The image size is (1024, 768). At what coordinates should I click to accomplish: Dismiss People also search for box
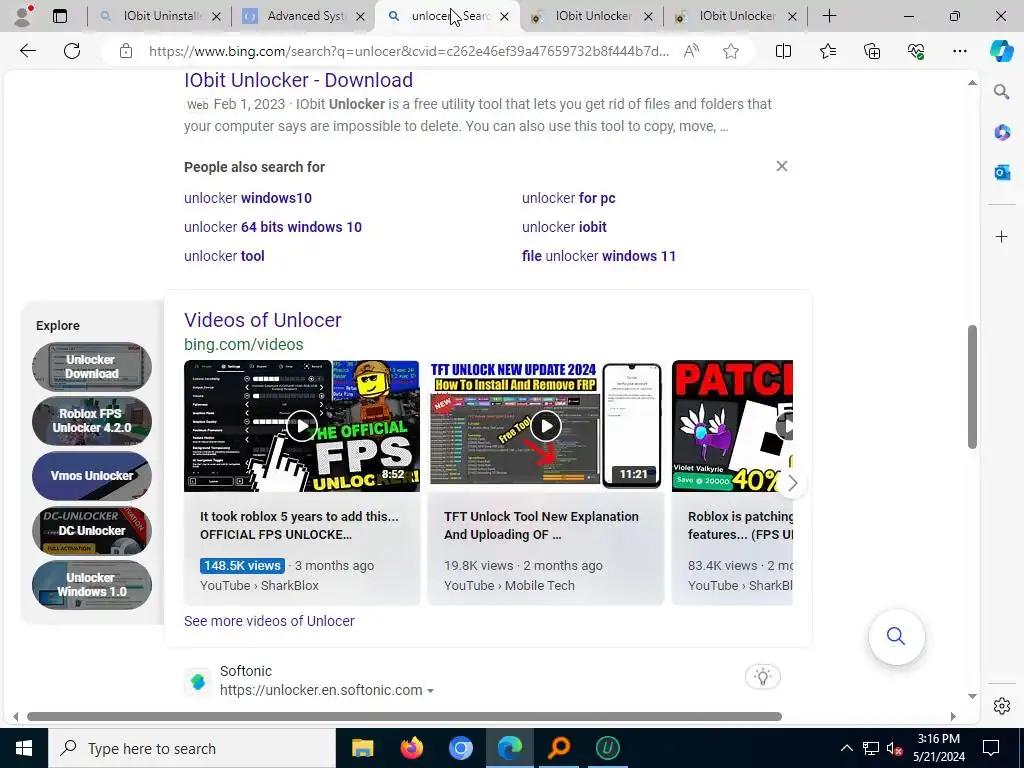click(782, 167)
